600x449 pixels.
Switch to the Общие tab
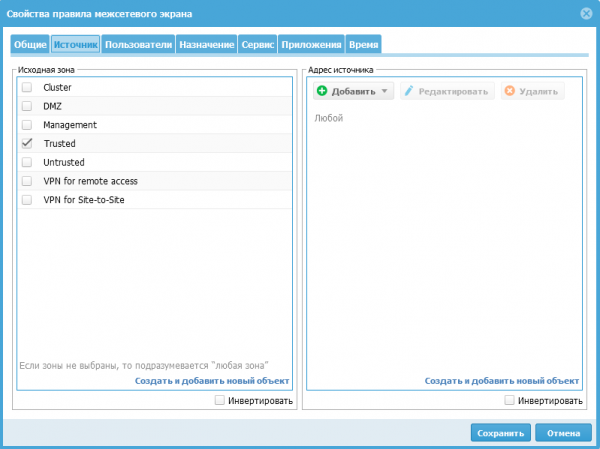tap(29, 44)
